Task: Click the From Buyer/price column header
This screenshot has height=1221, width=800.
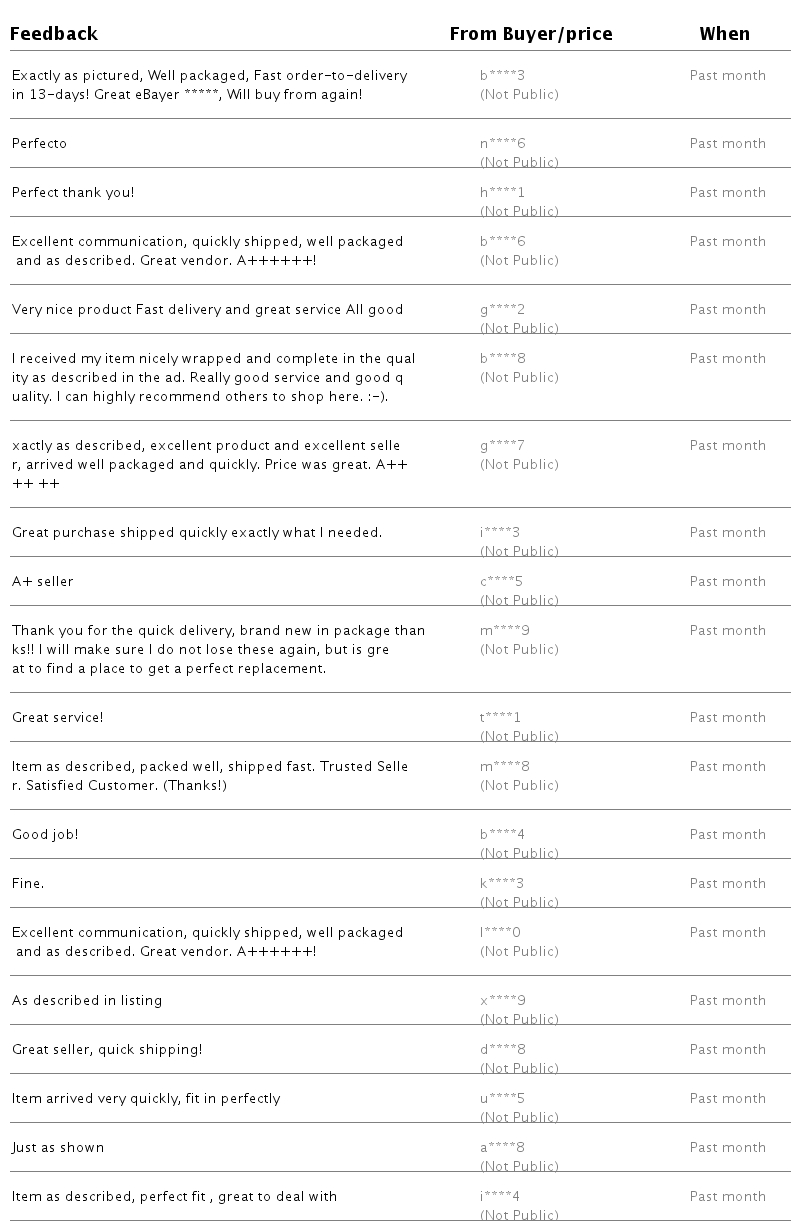Action: (531, 34)
